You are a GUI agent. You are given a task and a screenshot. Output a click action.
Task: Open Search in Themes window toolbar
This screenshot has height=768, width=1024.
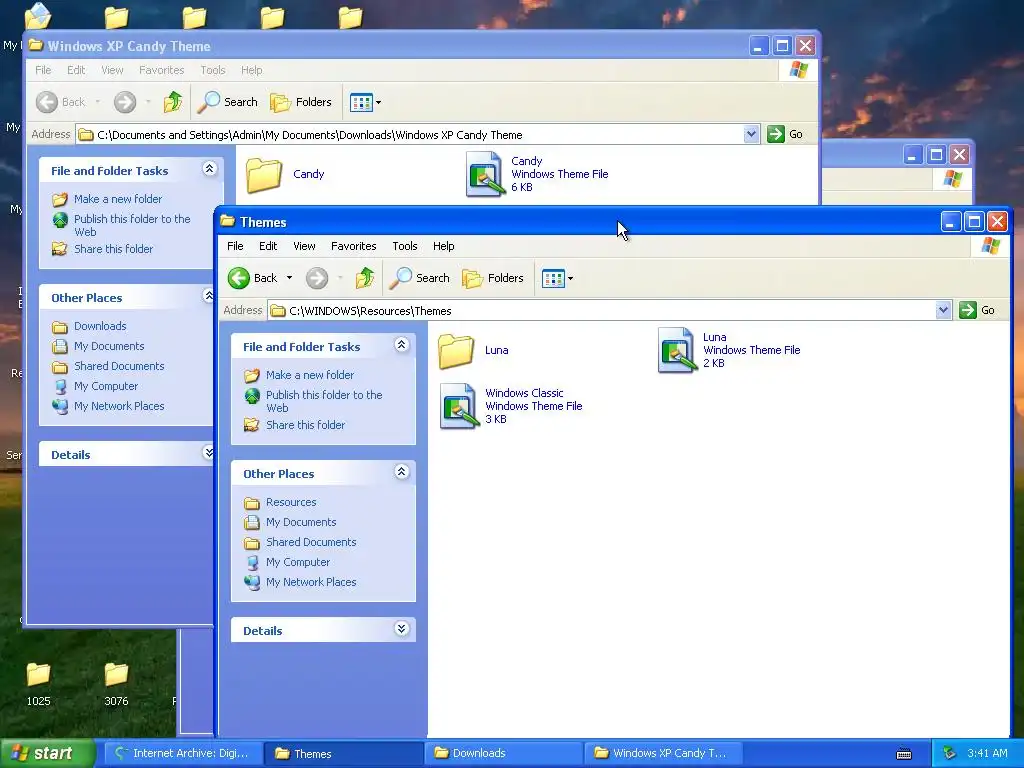420,278
